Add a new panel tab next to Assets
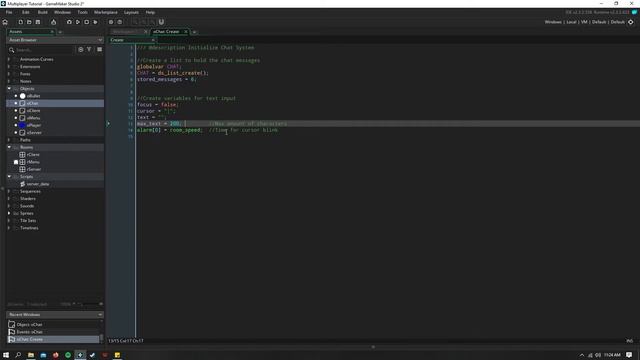The image size is (640, 360). (60, 32)
